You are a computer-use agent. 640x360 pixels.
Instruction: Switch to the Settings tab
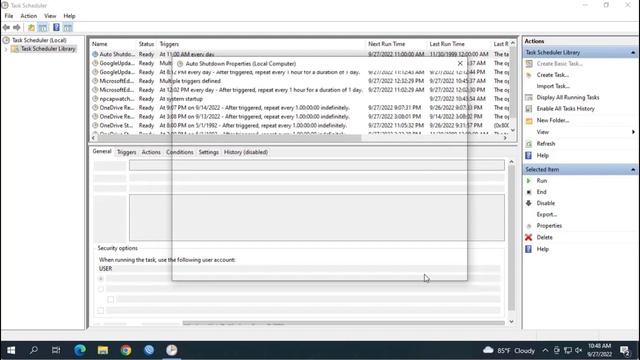(209, 152)
